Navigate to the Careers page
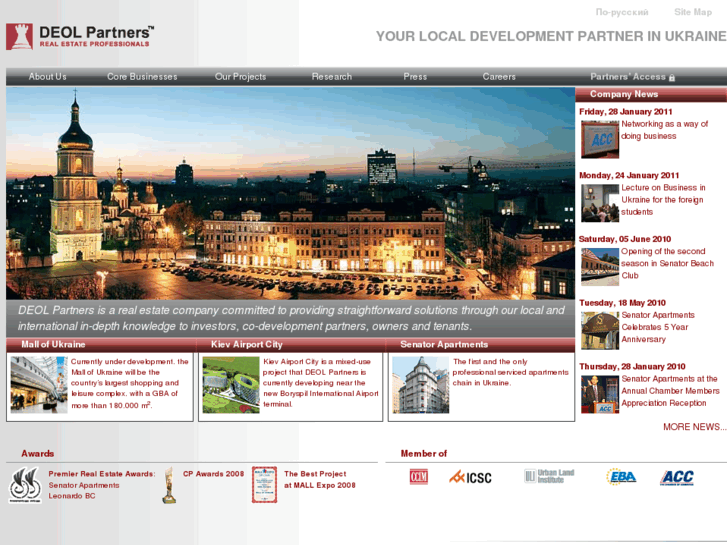The image size is (727, 545). [x=499, y=77]
